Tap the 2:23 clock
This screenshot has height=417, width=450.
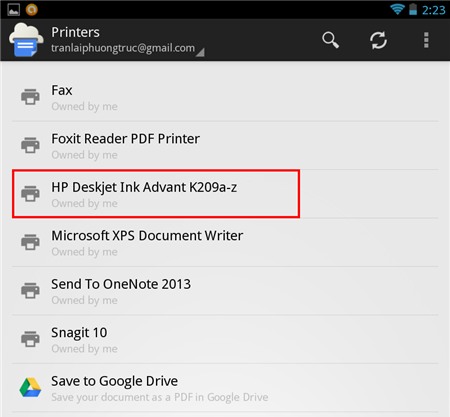(434, 10)
